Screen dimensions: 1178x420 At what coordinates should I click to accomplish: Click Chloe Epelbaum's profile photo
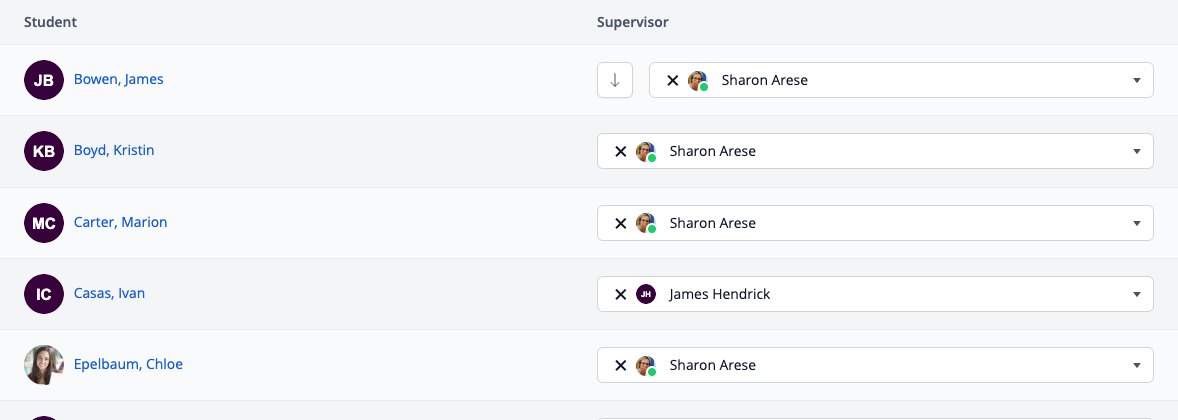pos(44,365)
